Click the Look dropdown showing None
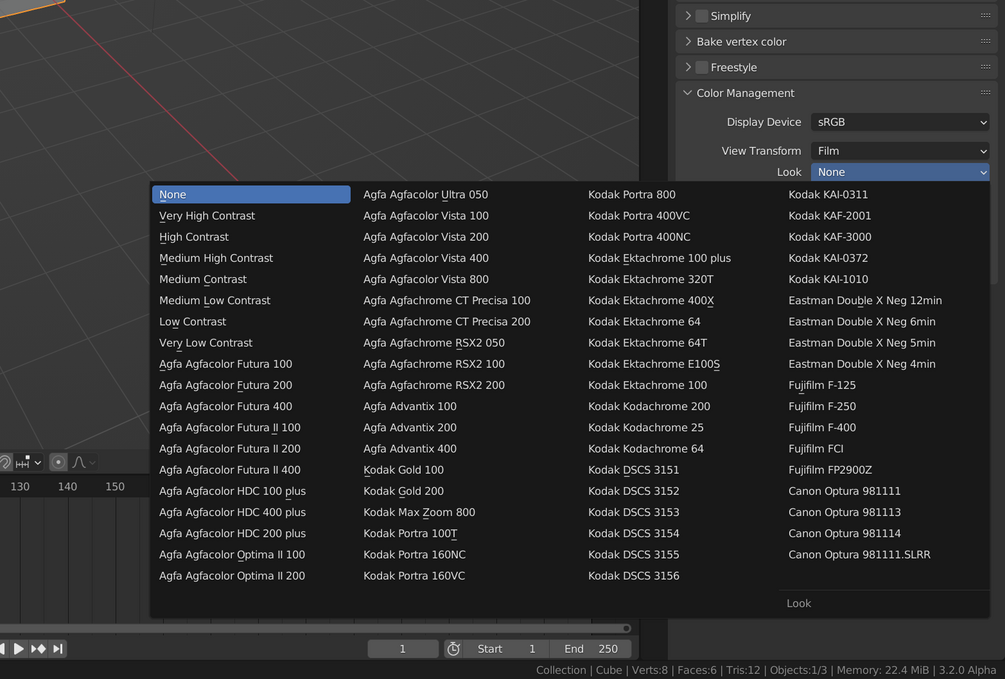The width and height of the screenshot is (1005, 679). [900, 172]
